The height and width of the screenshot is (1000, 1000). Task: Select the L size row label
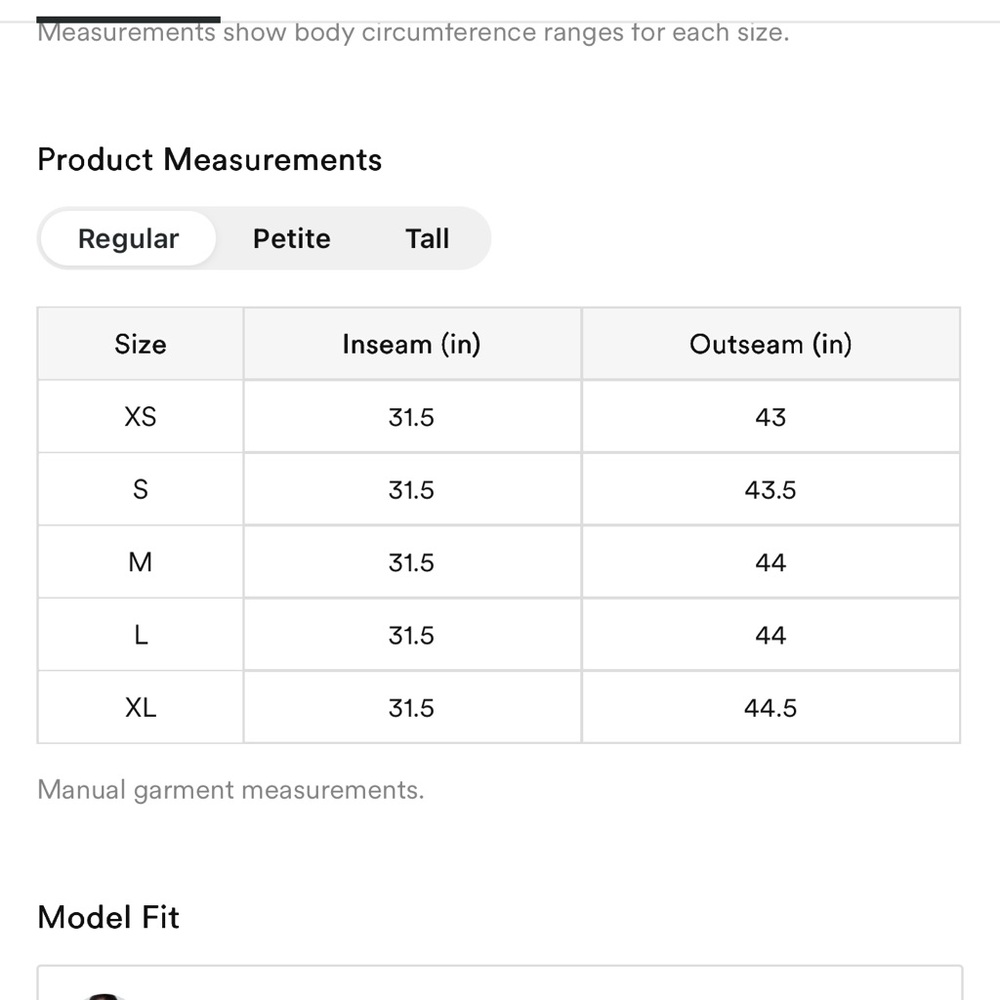[x=140, y=636]
